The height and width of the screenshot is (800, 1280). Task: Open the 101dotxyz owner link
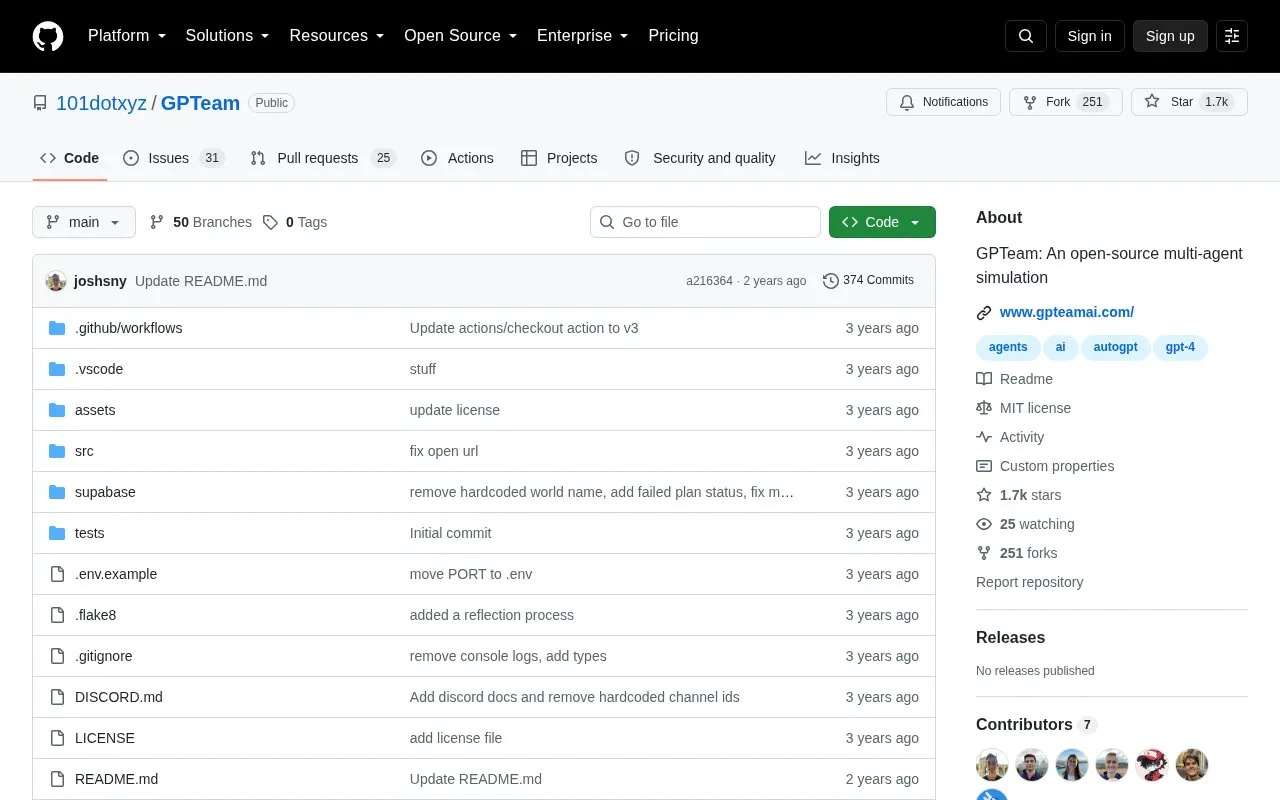coord(101,103)
